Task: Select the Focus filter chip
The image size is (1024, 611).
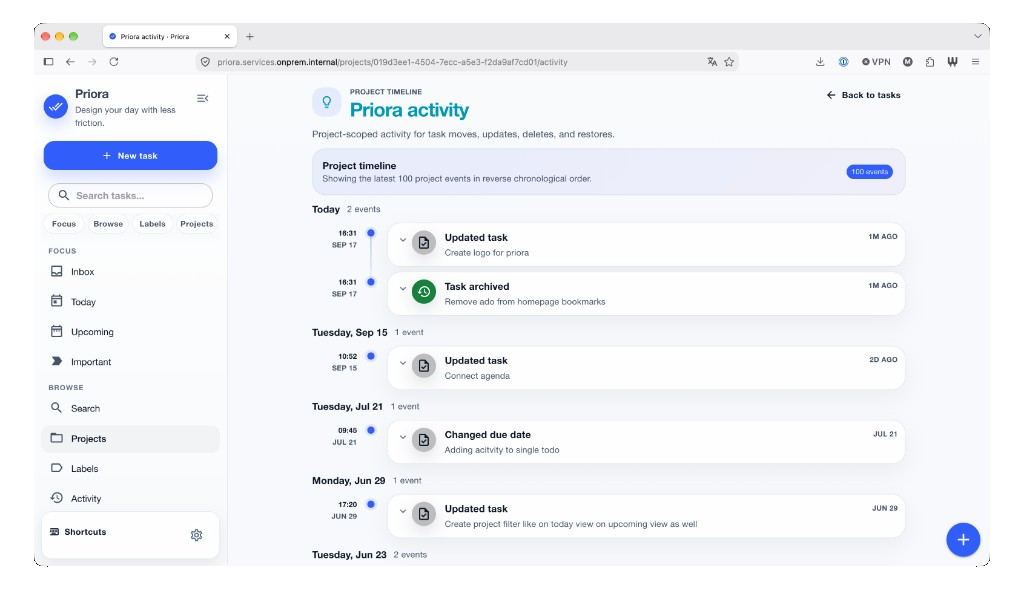Action: tap(64, 224)
